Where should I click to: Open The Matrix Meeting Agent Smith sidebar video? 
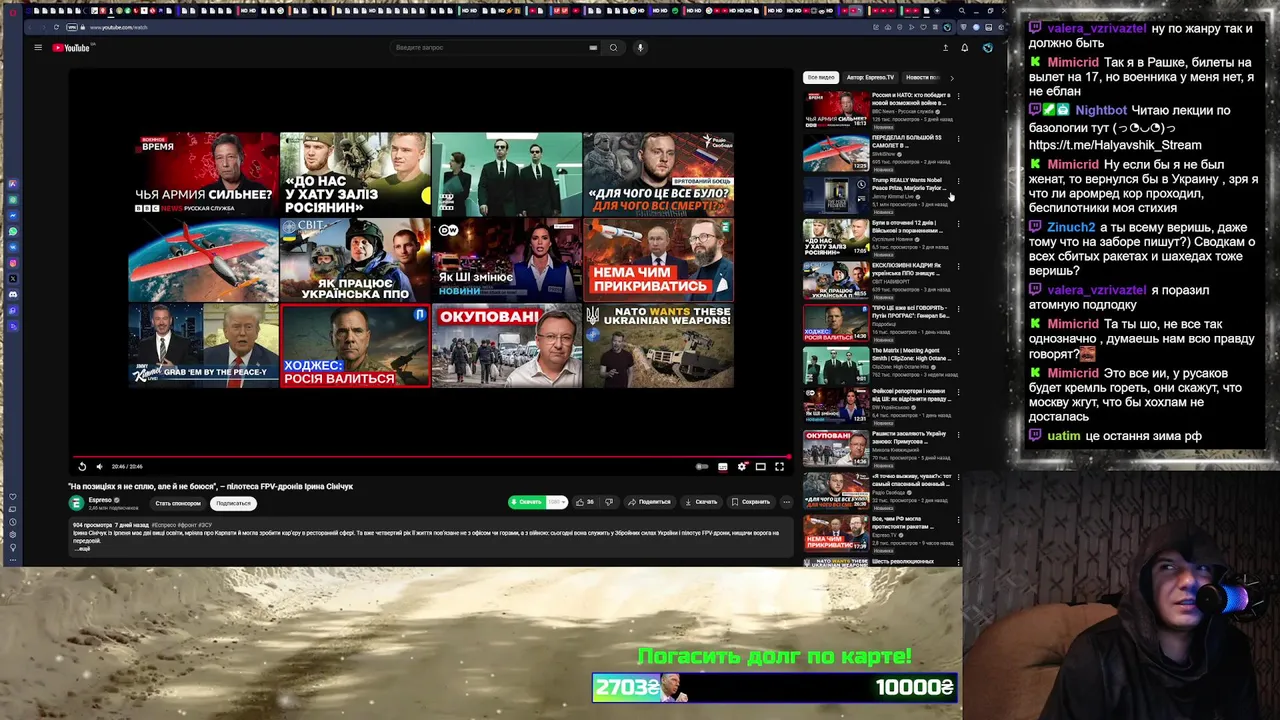[836, 366]
